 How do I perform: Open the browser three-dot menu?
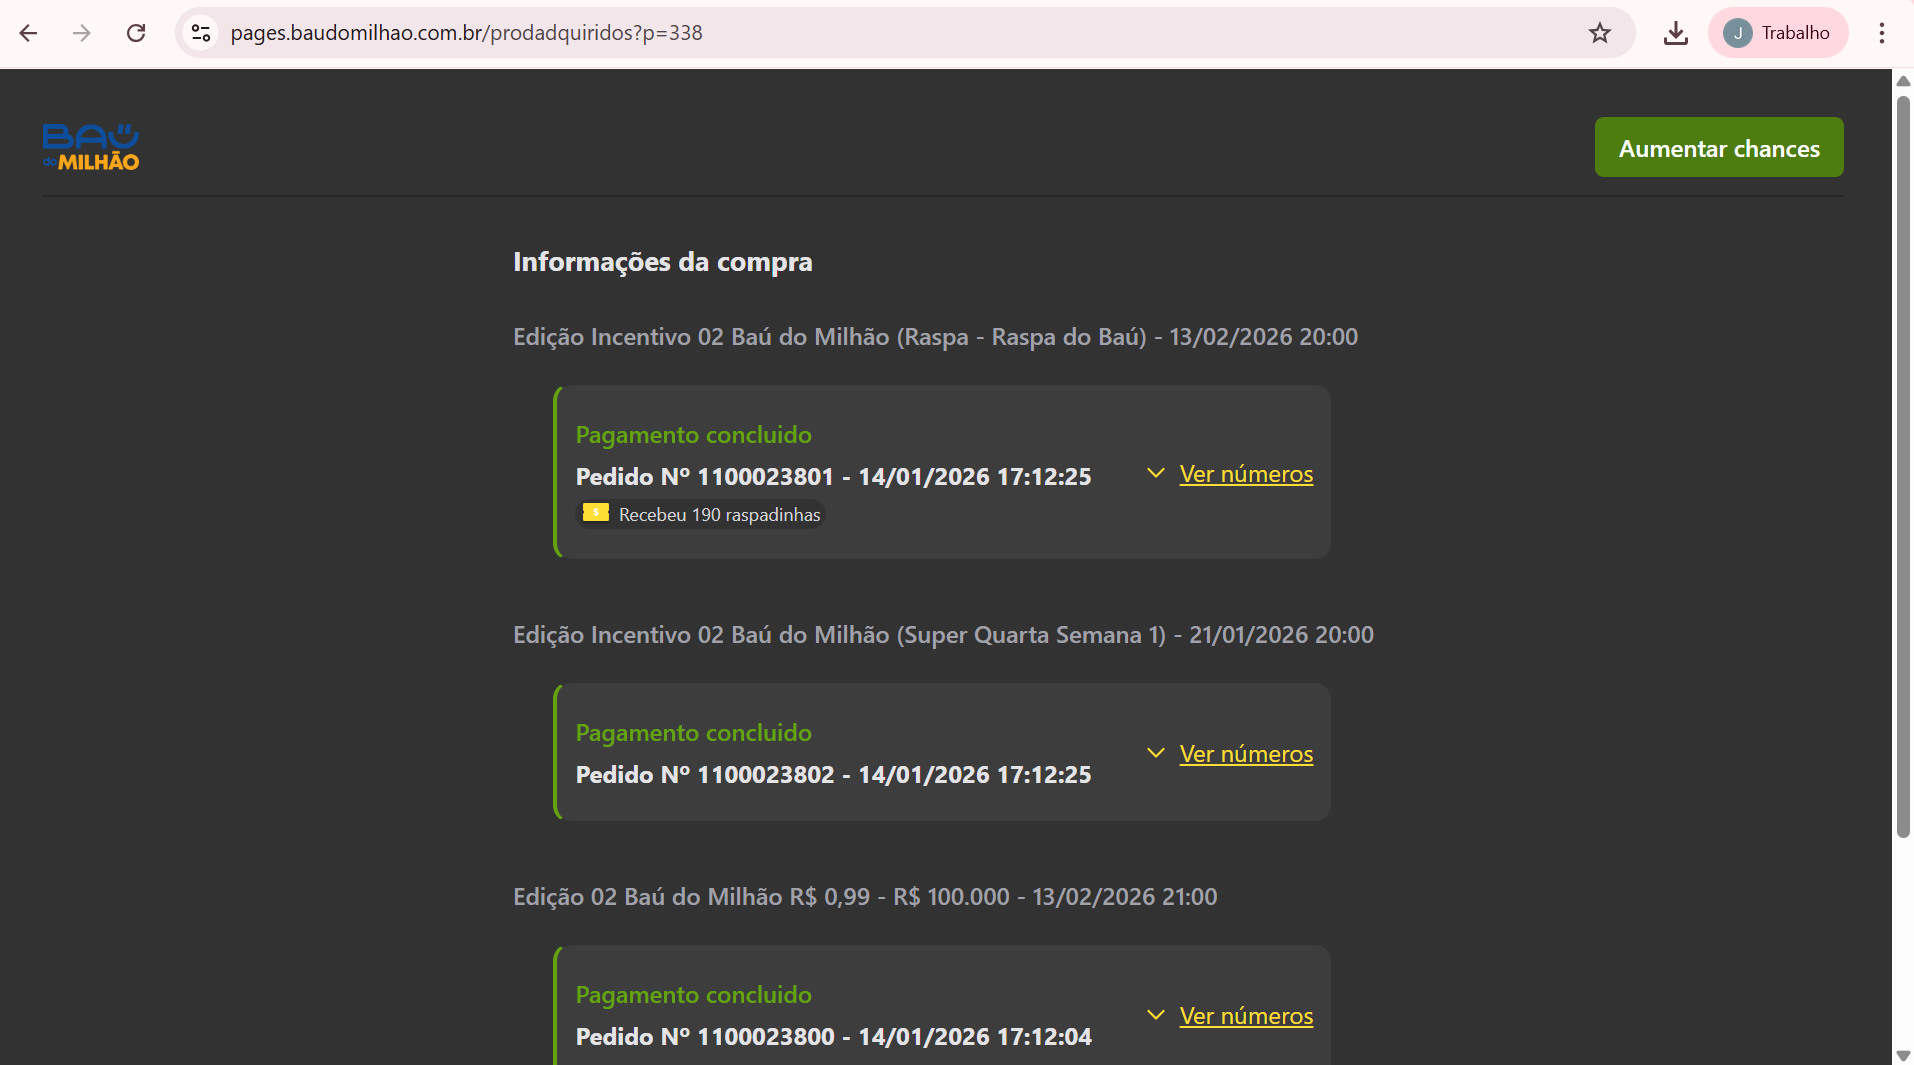click(1883, 32)
